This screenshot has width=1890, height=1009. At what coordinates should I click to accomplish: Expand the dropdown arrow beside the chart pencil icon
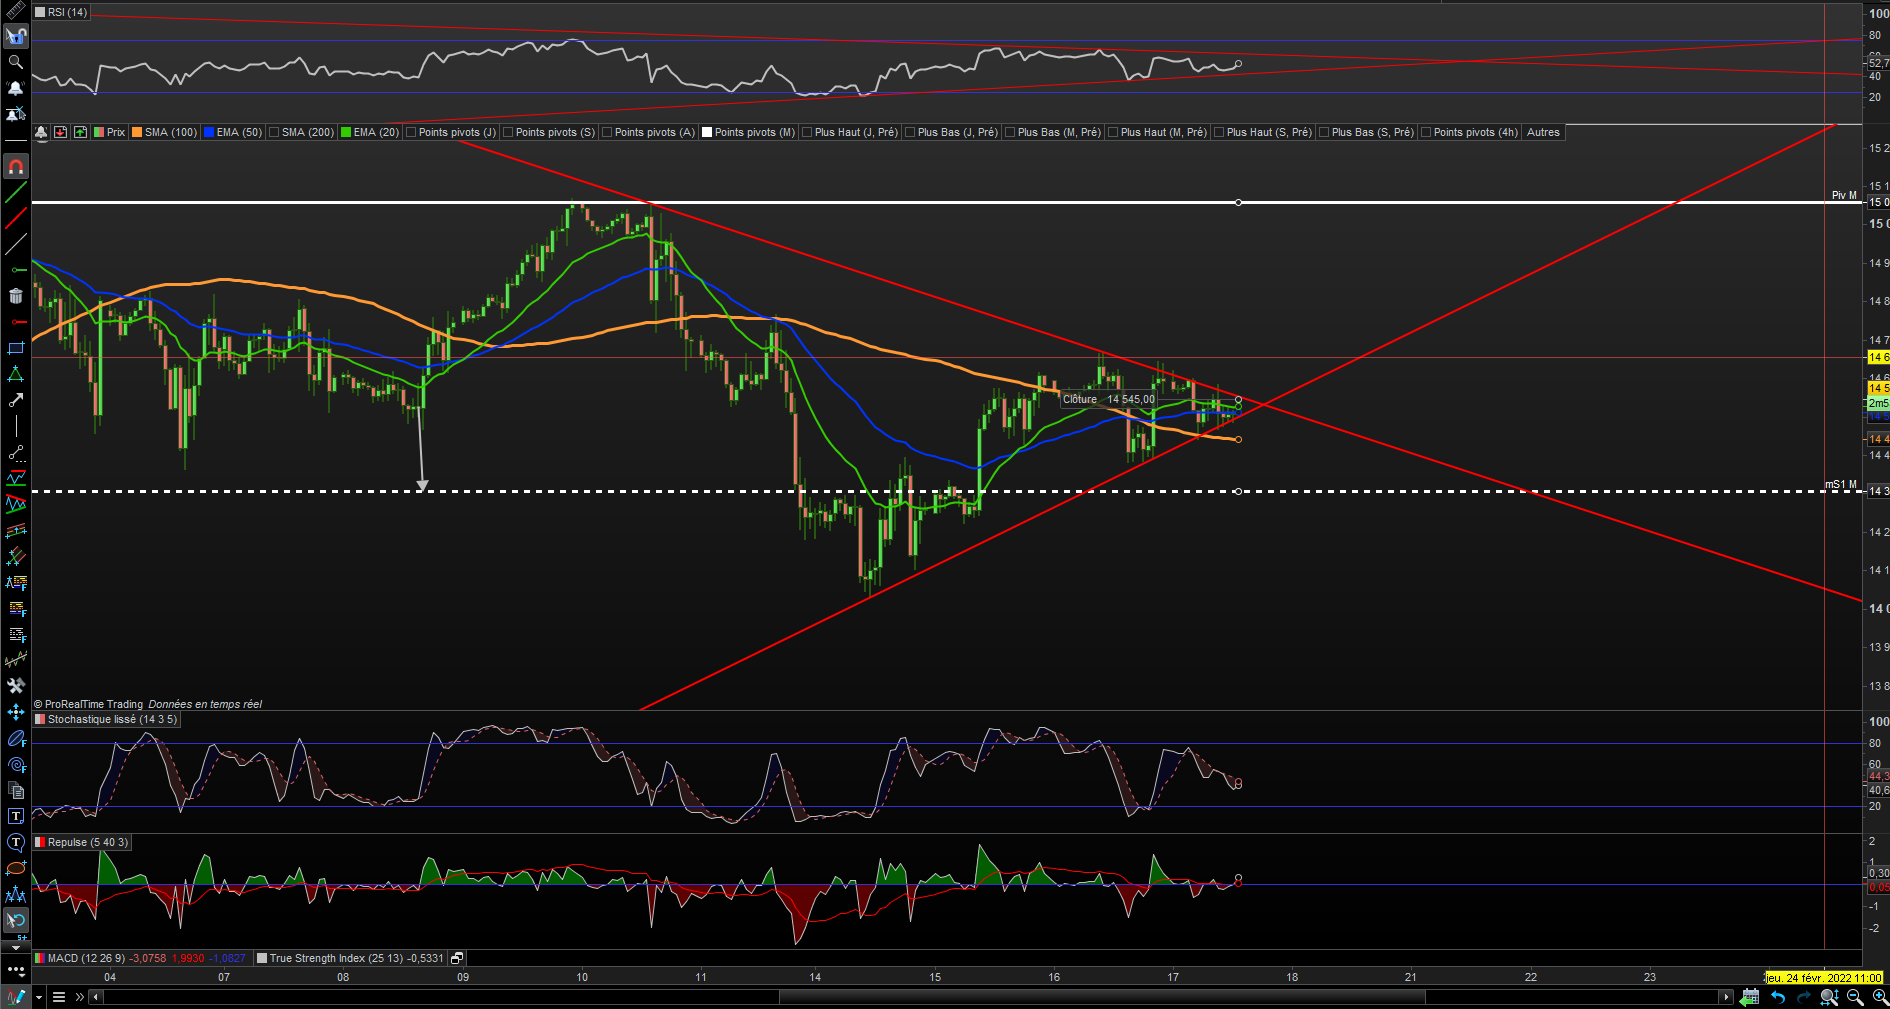point(39,997)
